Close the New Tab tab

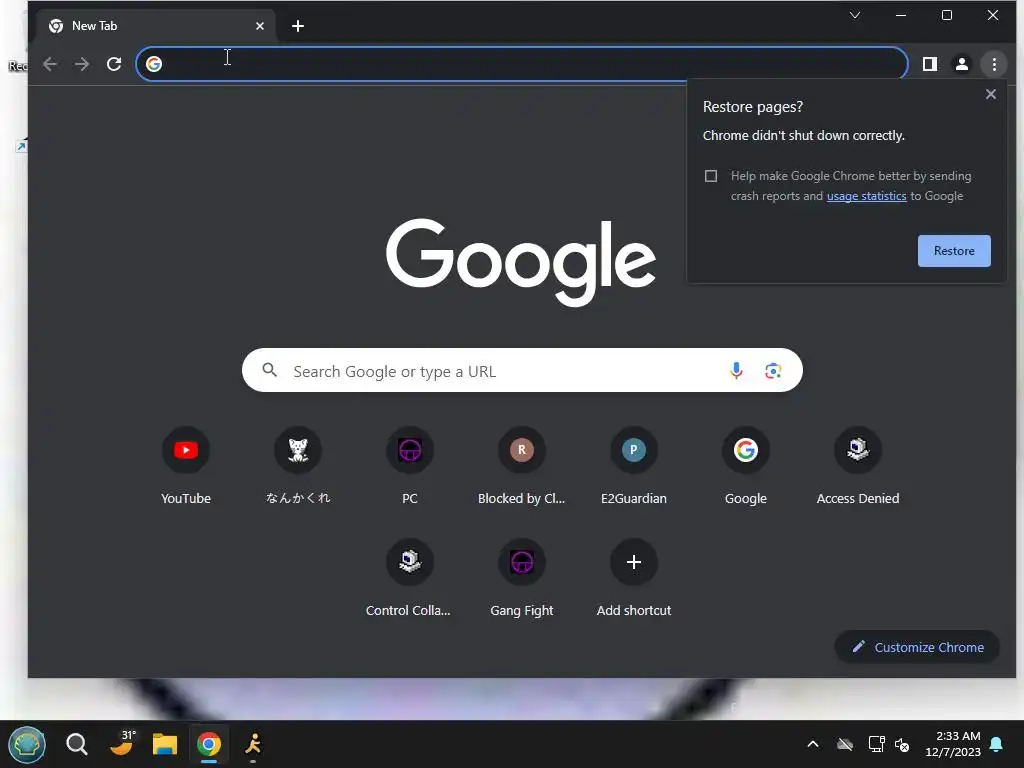click(x=260, y=26)
